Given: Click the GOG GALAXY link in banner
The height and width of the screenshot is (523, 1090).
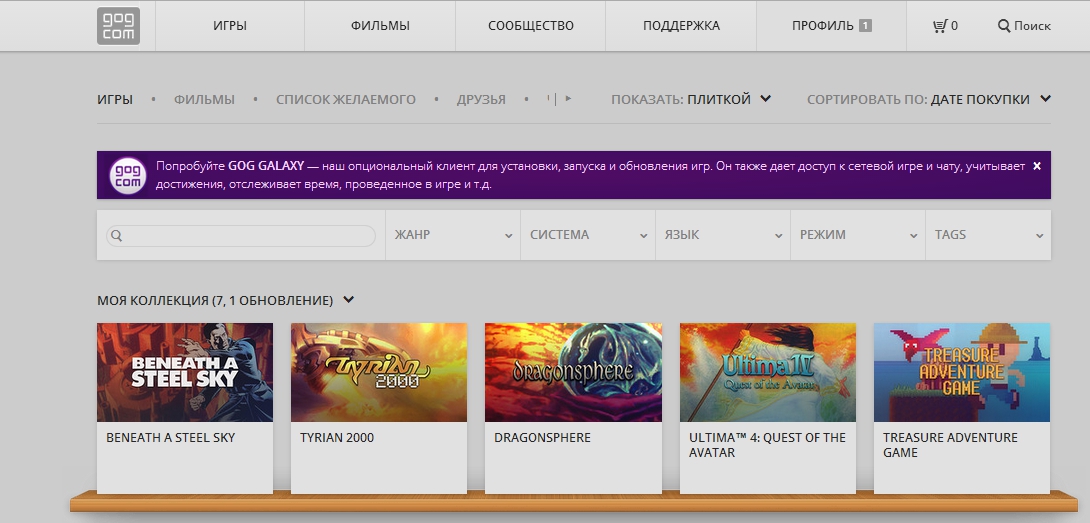Looking at the screenshot, I should (x=266, y=166).
